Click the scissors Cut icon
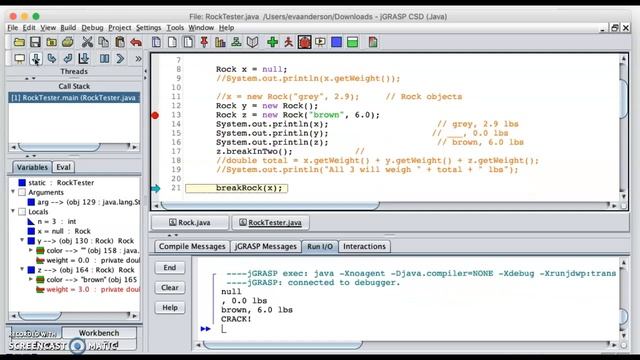 click(87, 42)
